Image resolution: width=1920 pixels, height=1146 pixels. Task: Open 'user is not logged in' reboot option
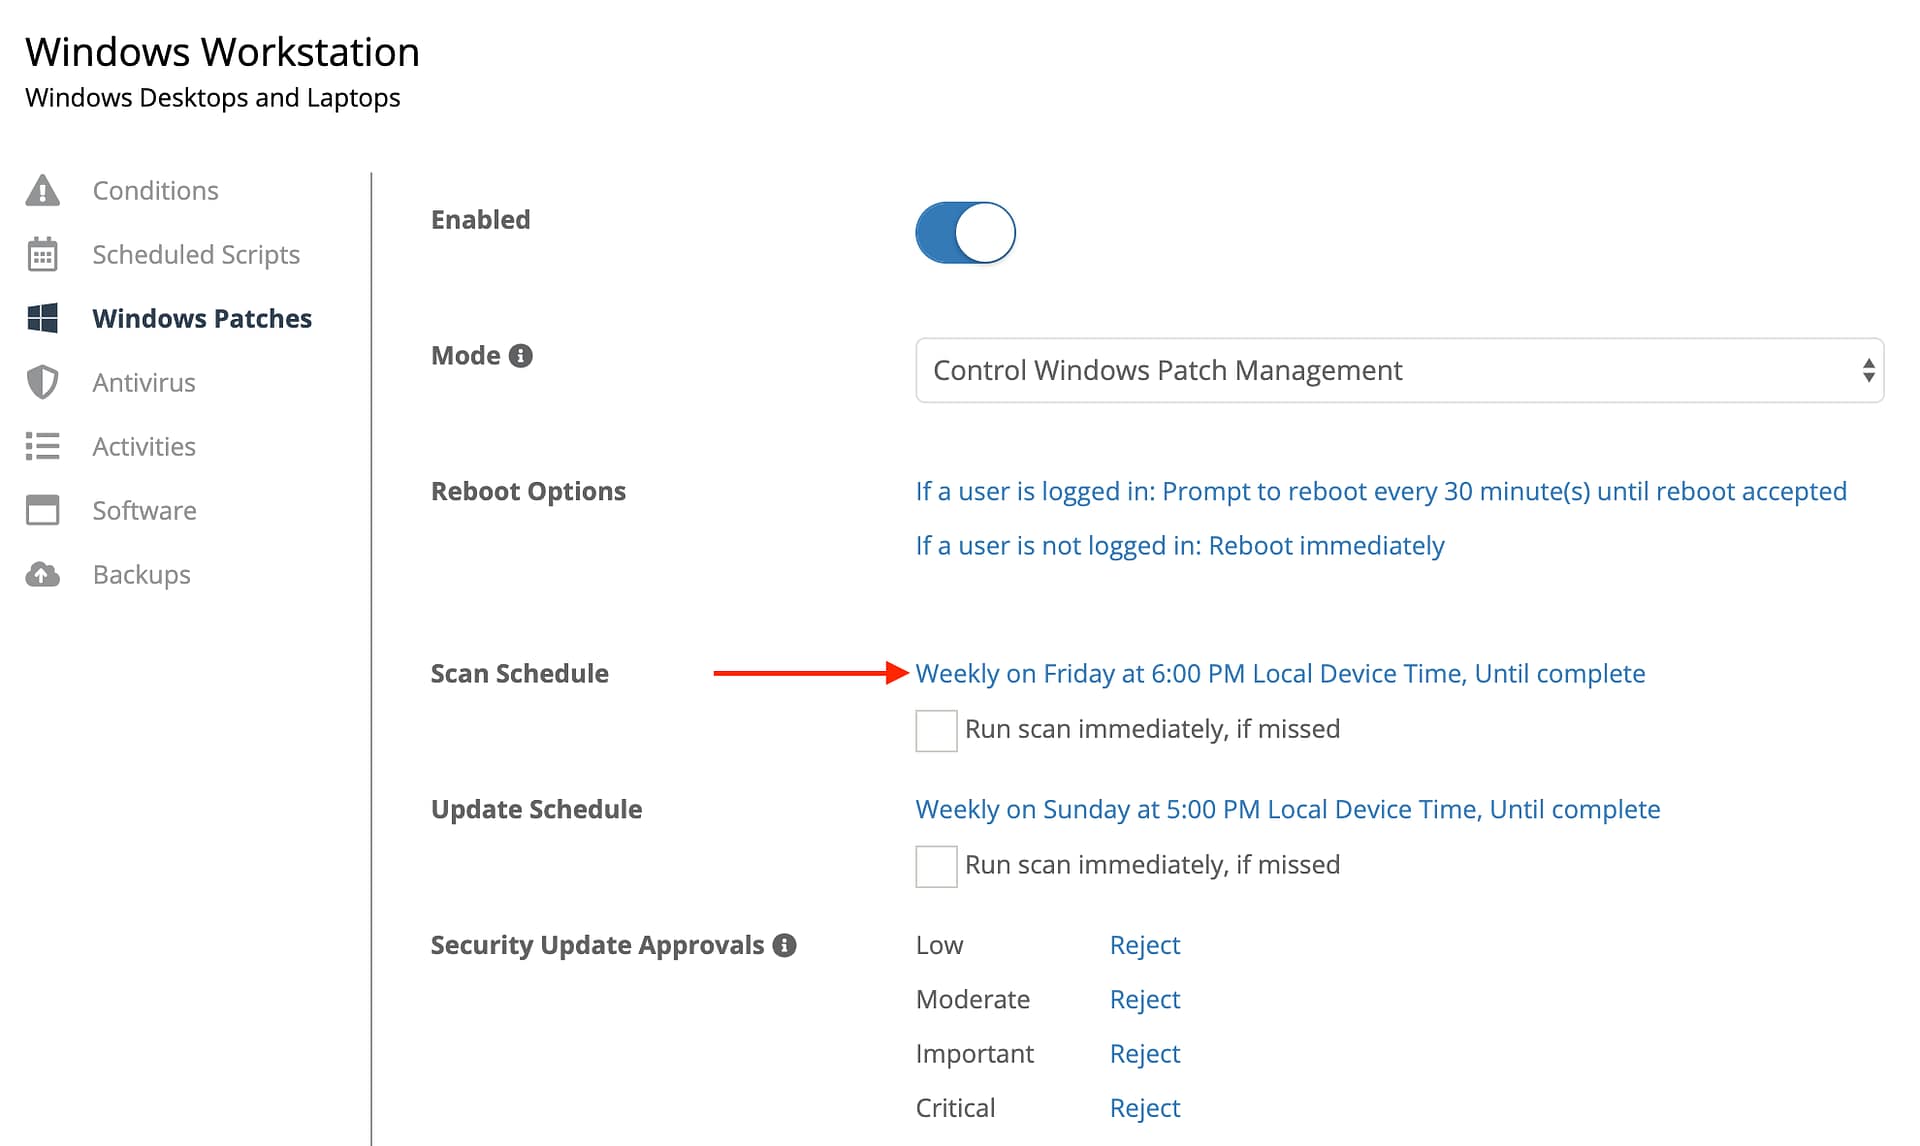pos(1179,545)
